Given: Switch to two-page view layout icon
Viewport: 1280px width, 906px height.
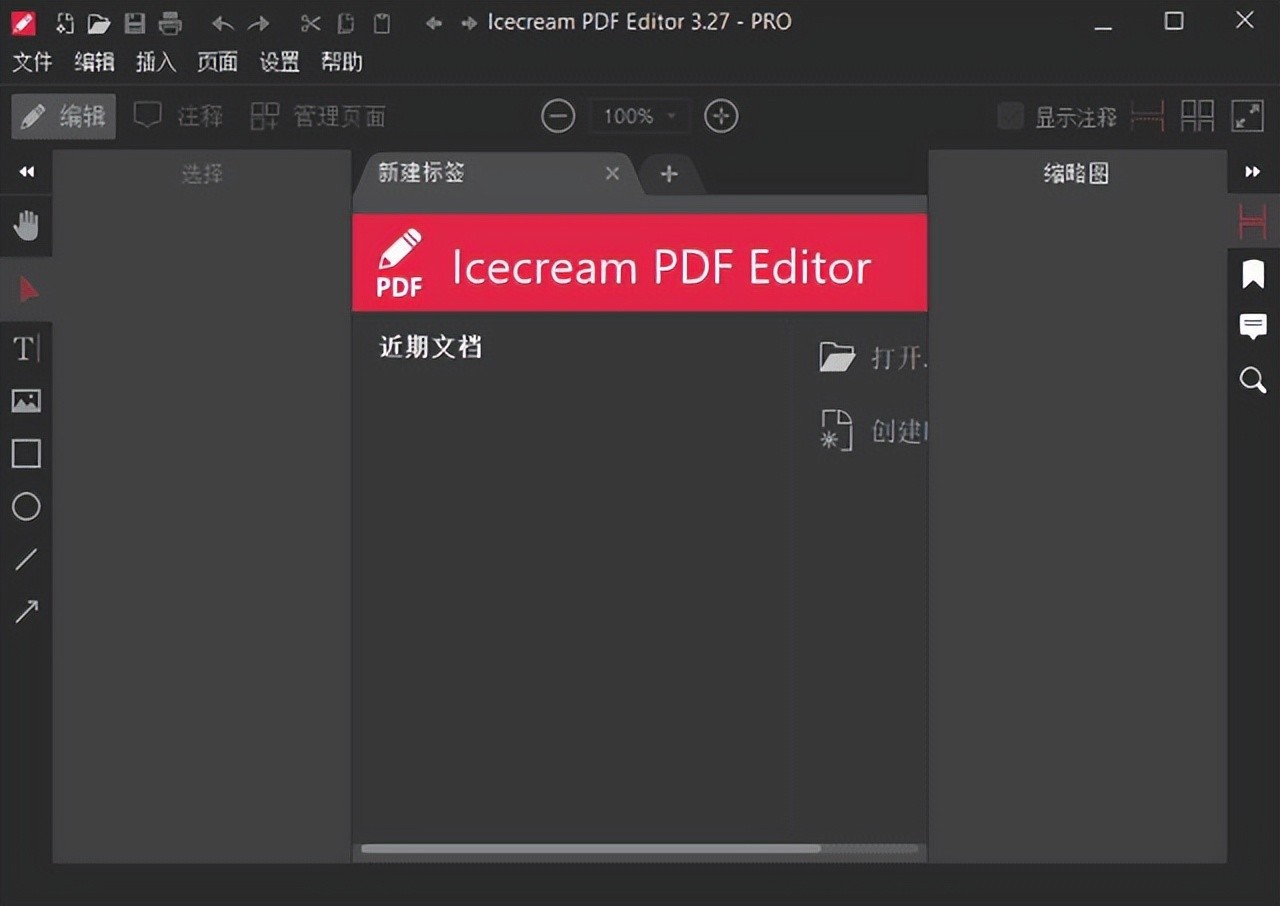Looking at the screenshot, I should pos(1197,116).
